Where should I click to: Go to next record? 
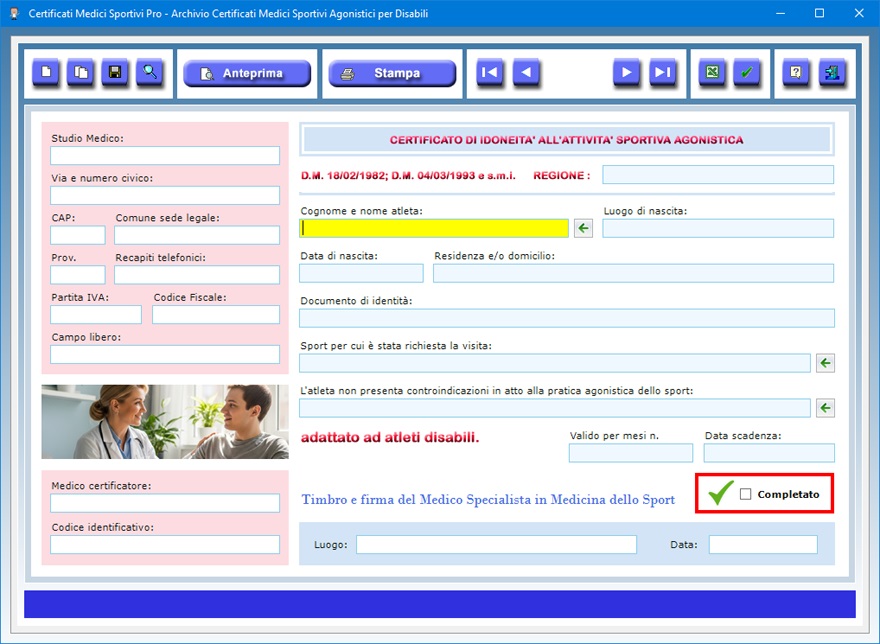(x=626, y=73)
